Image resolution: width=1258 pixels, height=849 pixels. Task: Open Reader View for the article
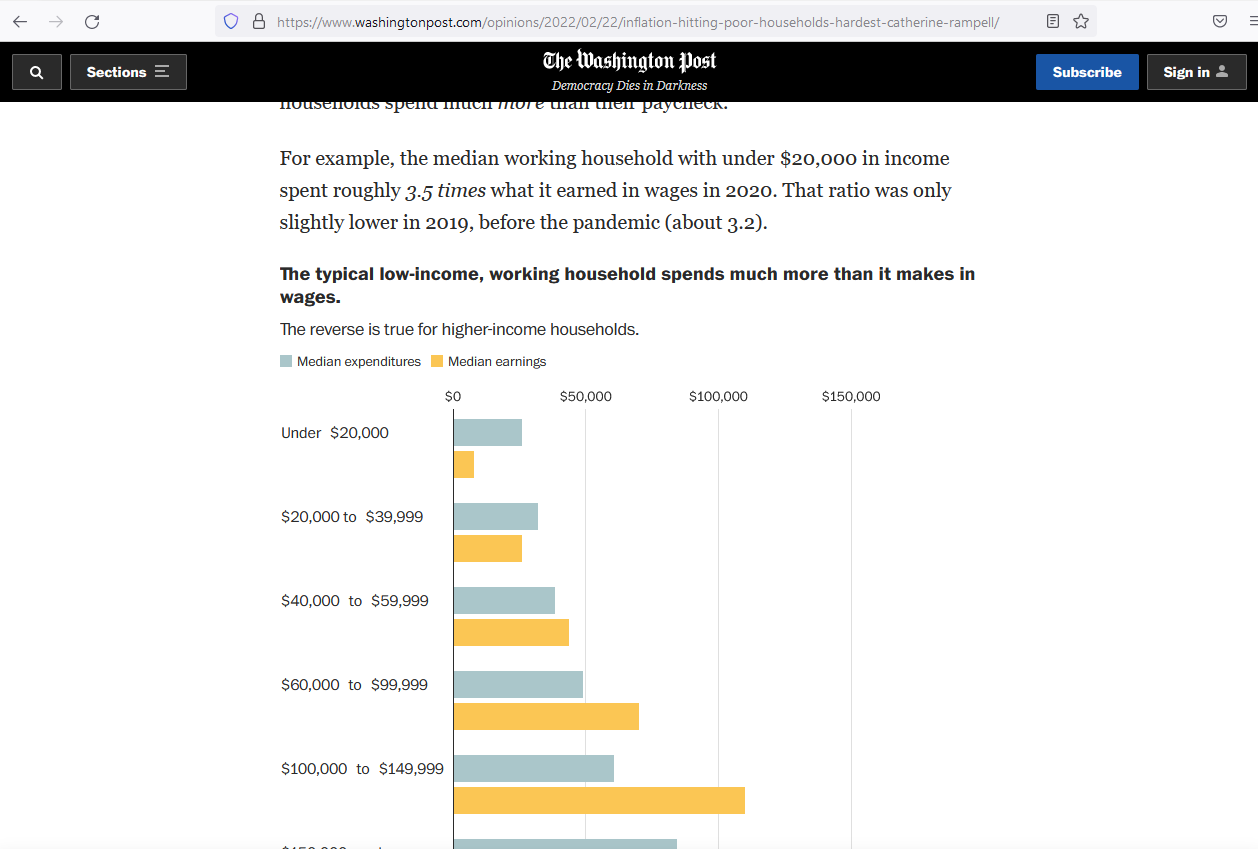tap(1052, 20)
